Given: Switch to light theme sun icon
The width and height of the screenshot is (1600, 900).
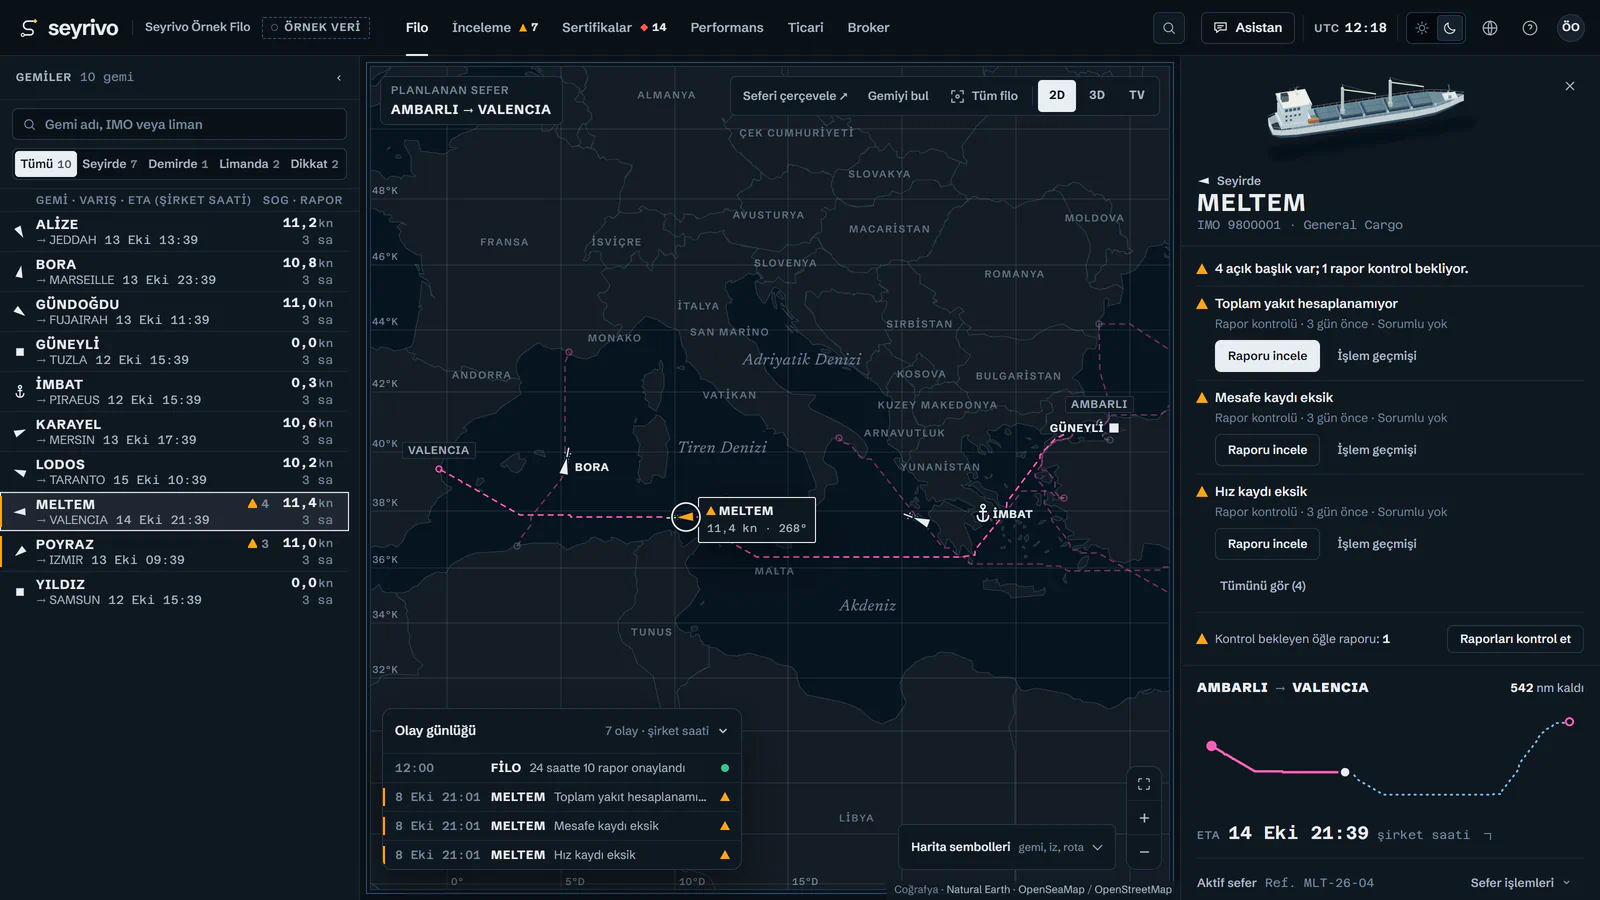Looking at the screenshot, I should (x=1422, y=28).
